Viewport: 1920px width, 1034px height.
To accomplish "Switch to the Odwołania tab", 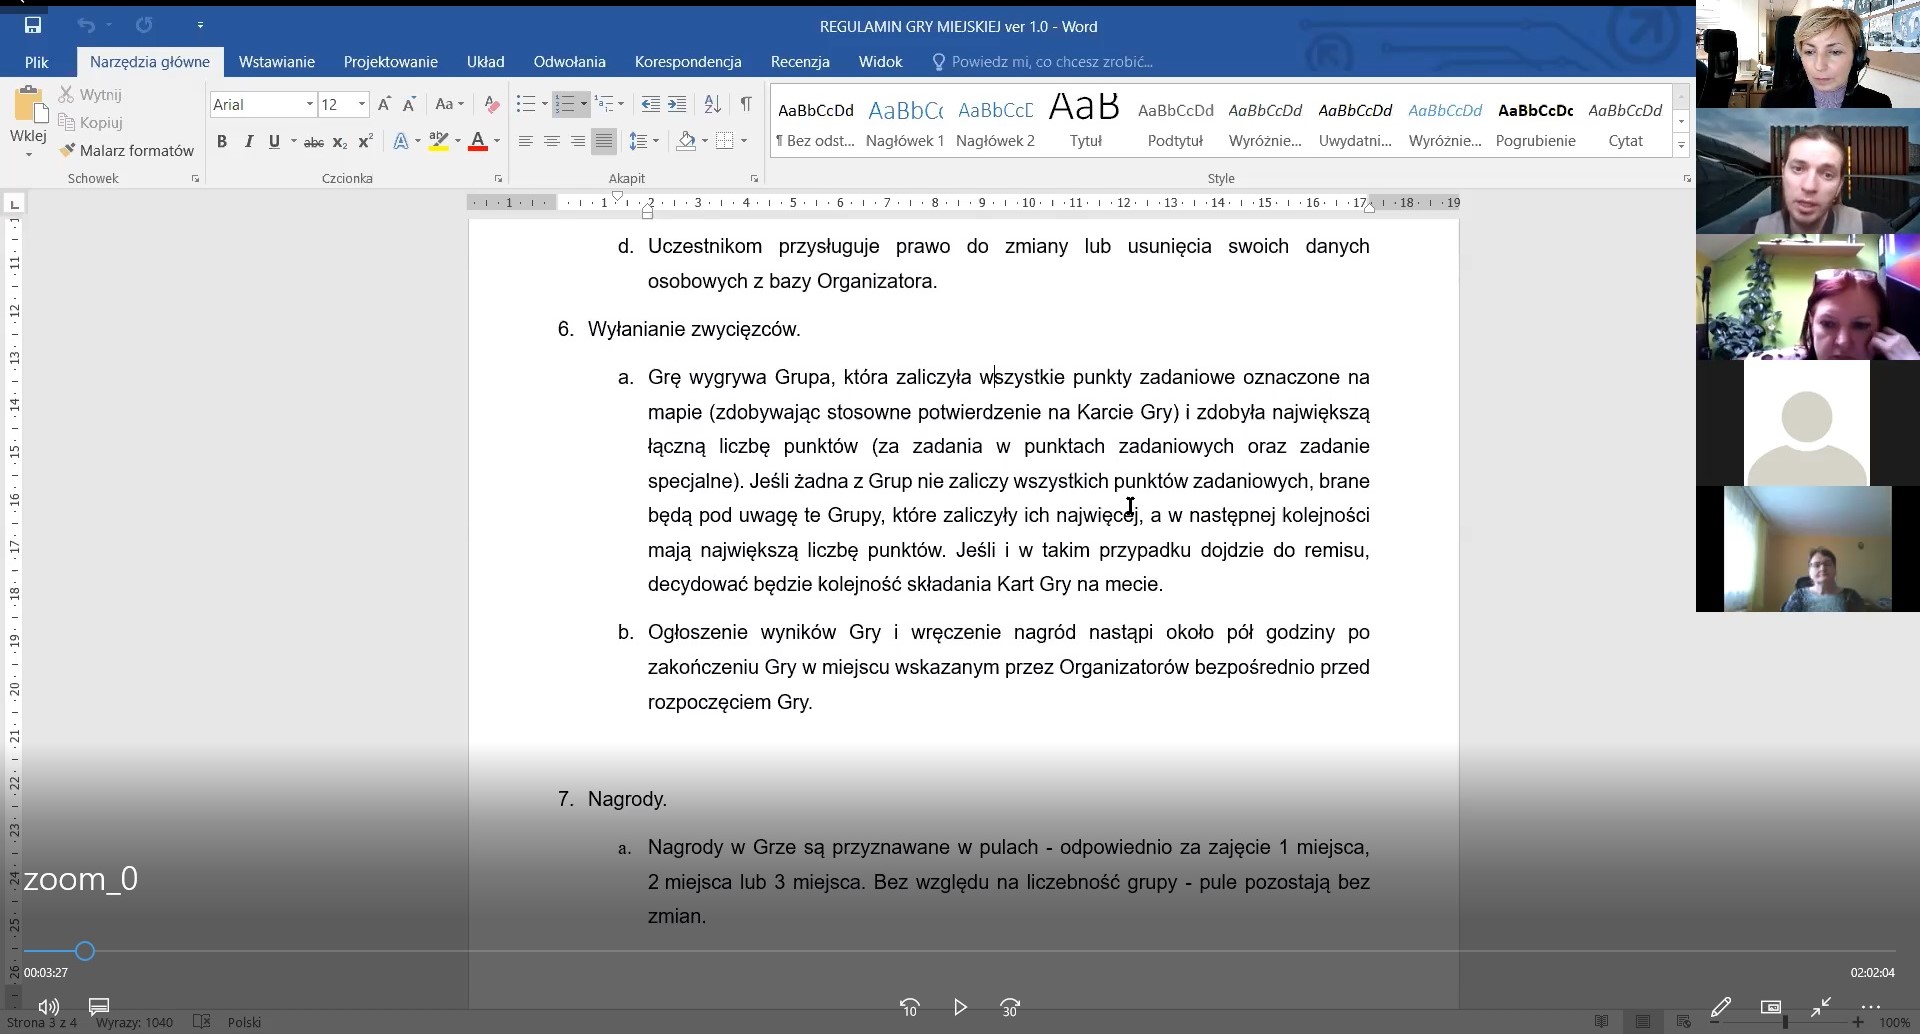I will click(570, 62).
